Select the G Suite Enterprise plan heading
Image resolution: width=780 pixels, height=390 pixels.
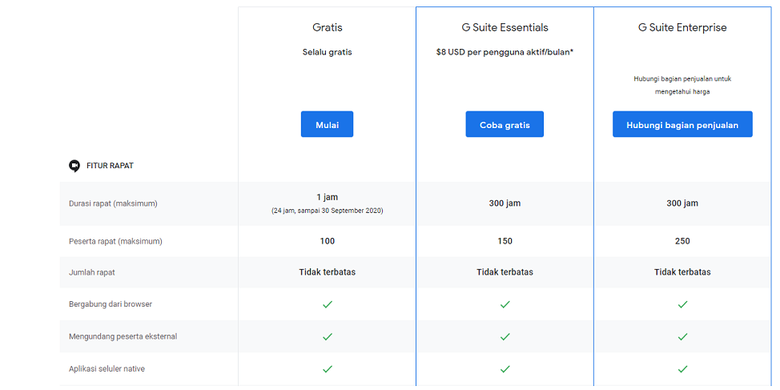pyautogui.click(x=682, y=27)
